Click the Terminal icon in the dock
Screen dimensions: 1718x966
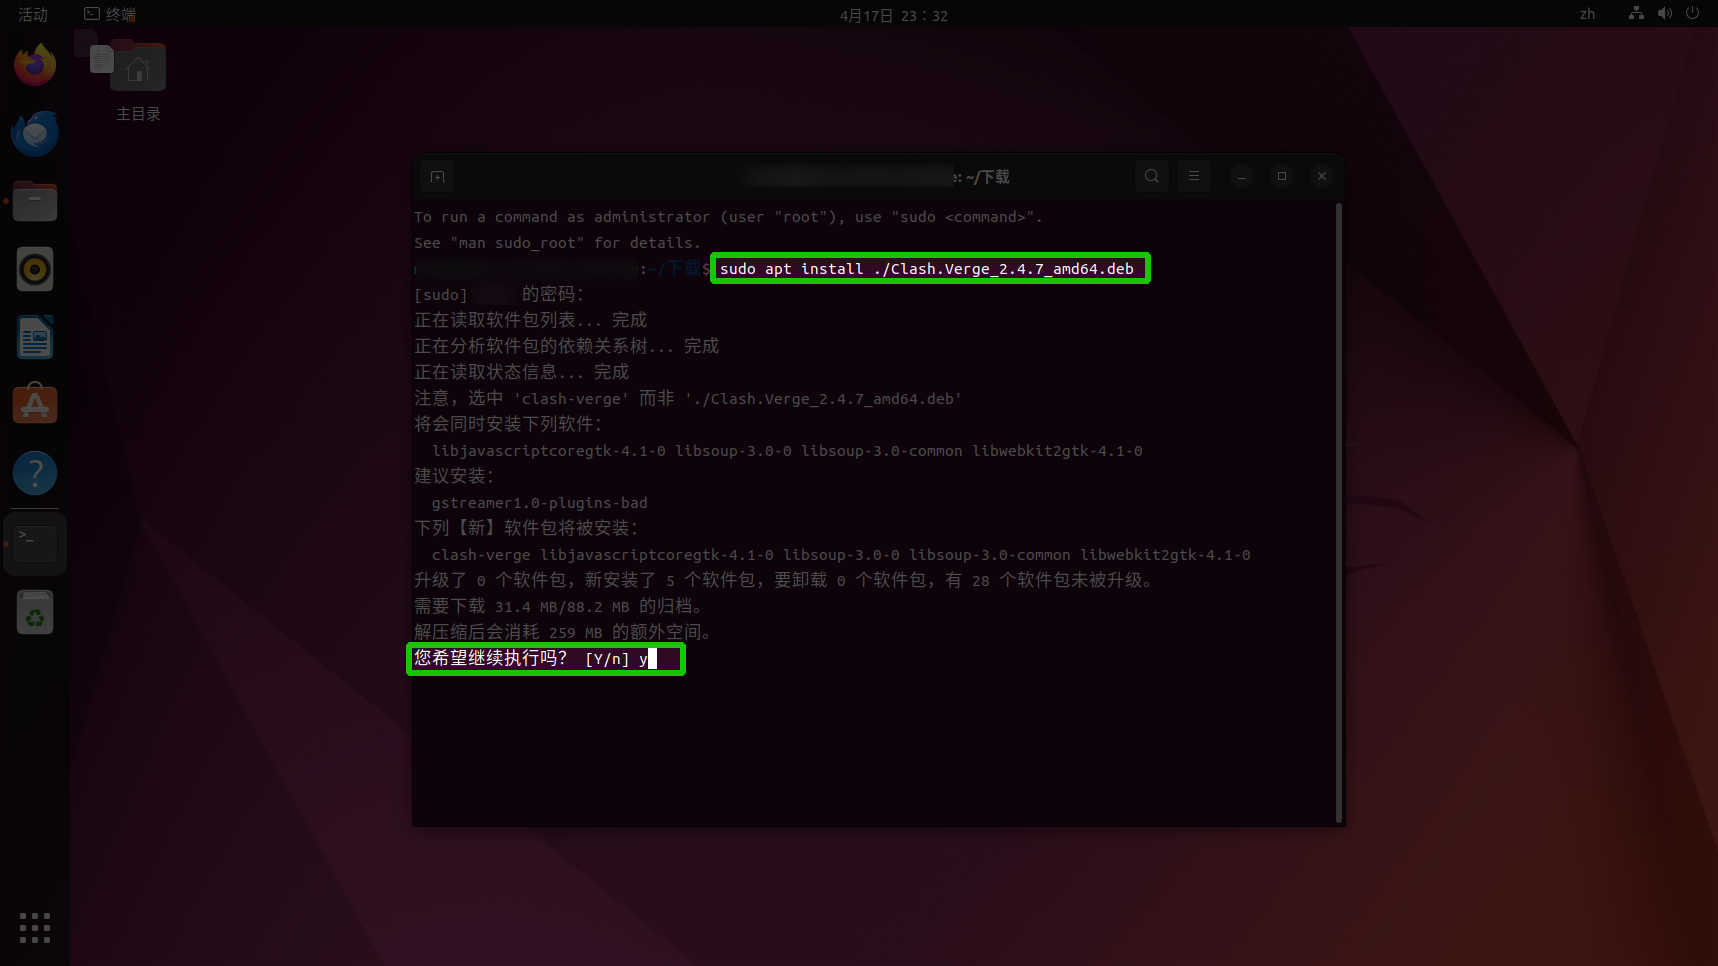(x=35, y=543)
